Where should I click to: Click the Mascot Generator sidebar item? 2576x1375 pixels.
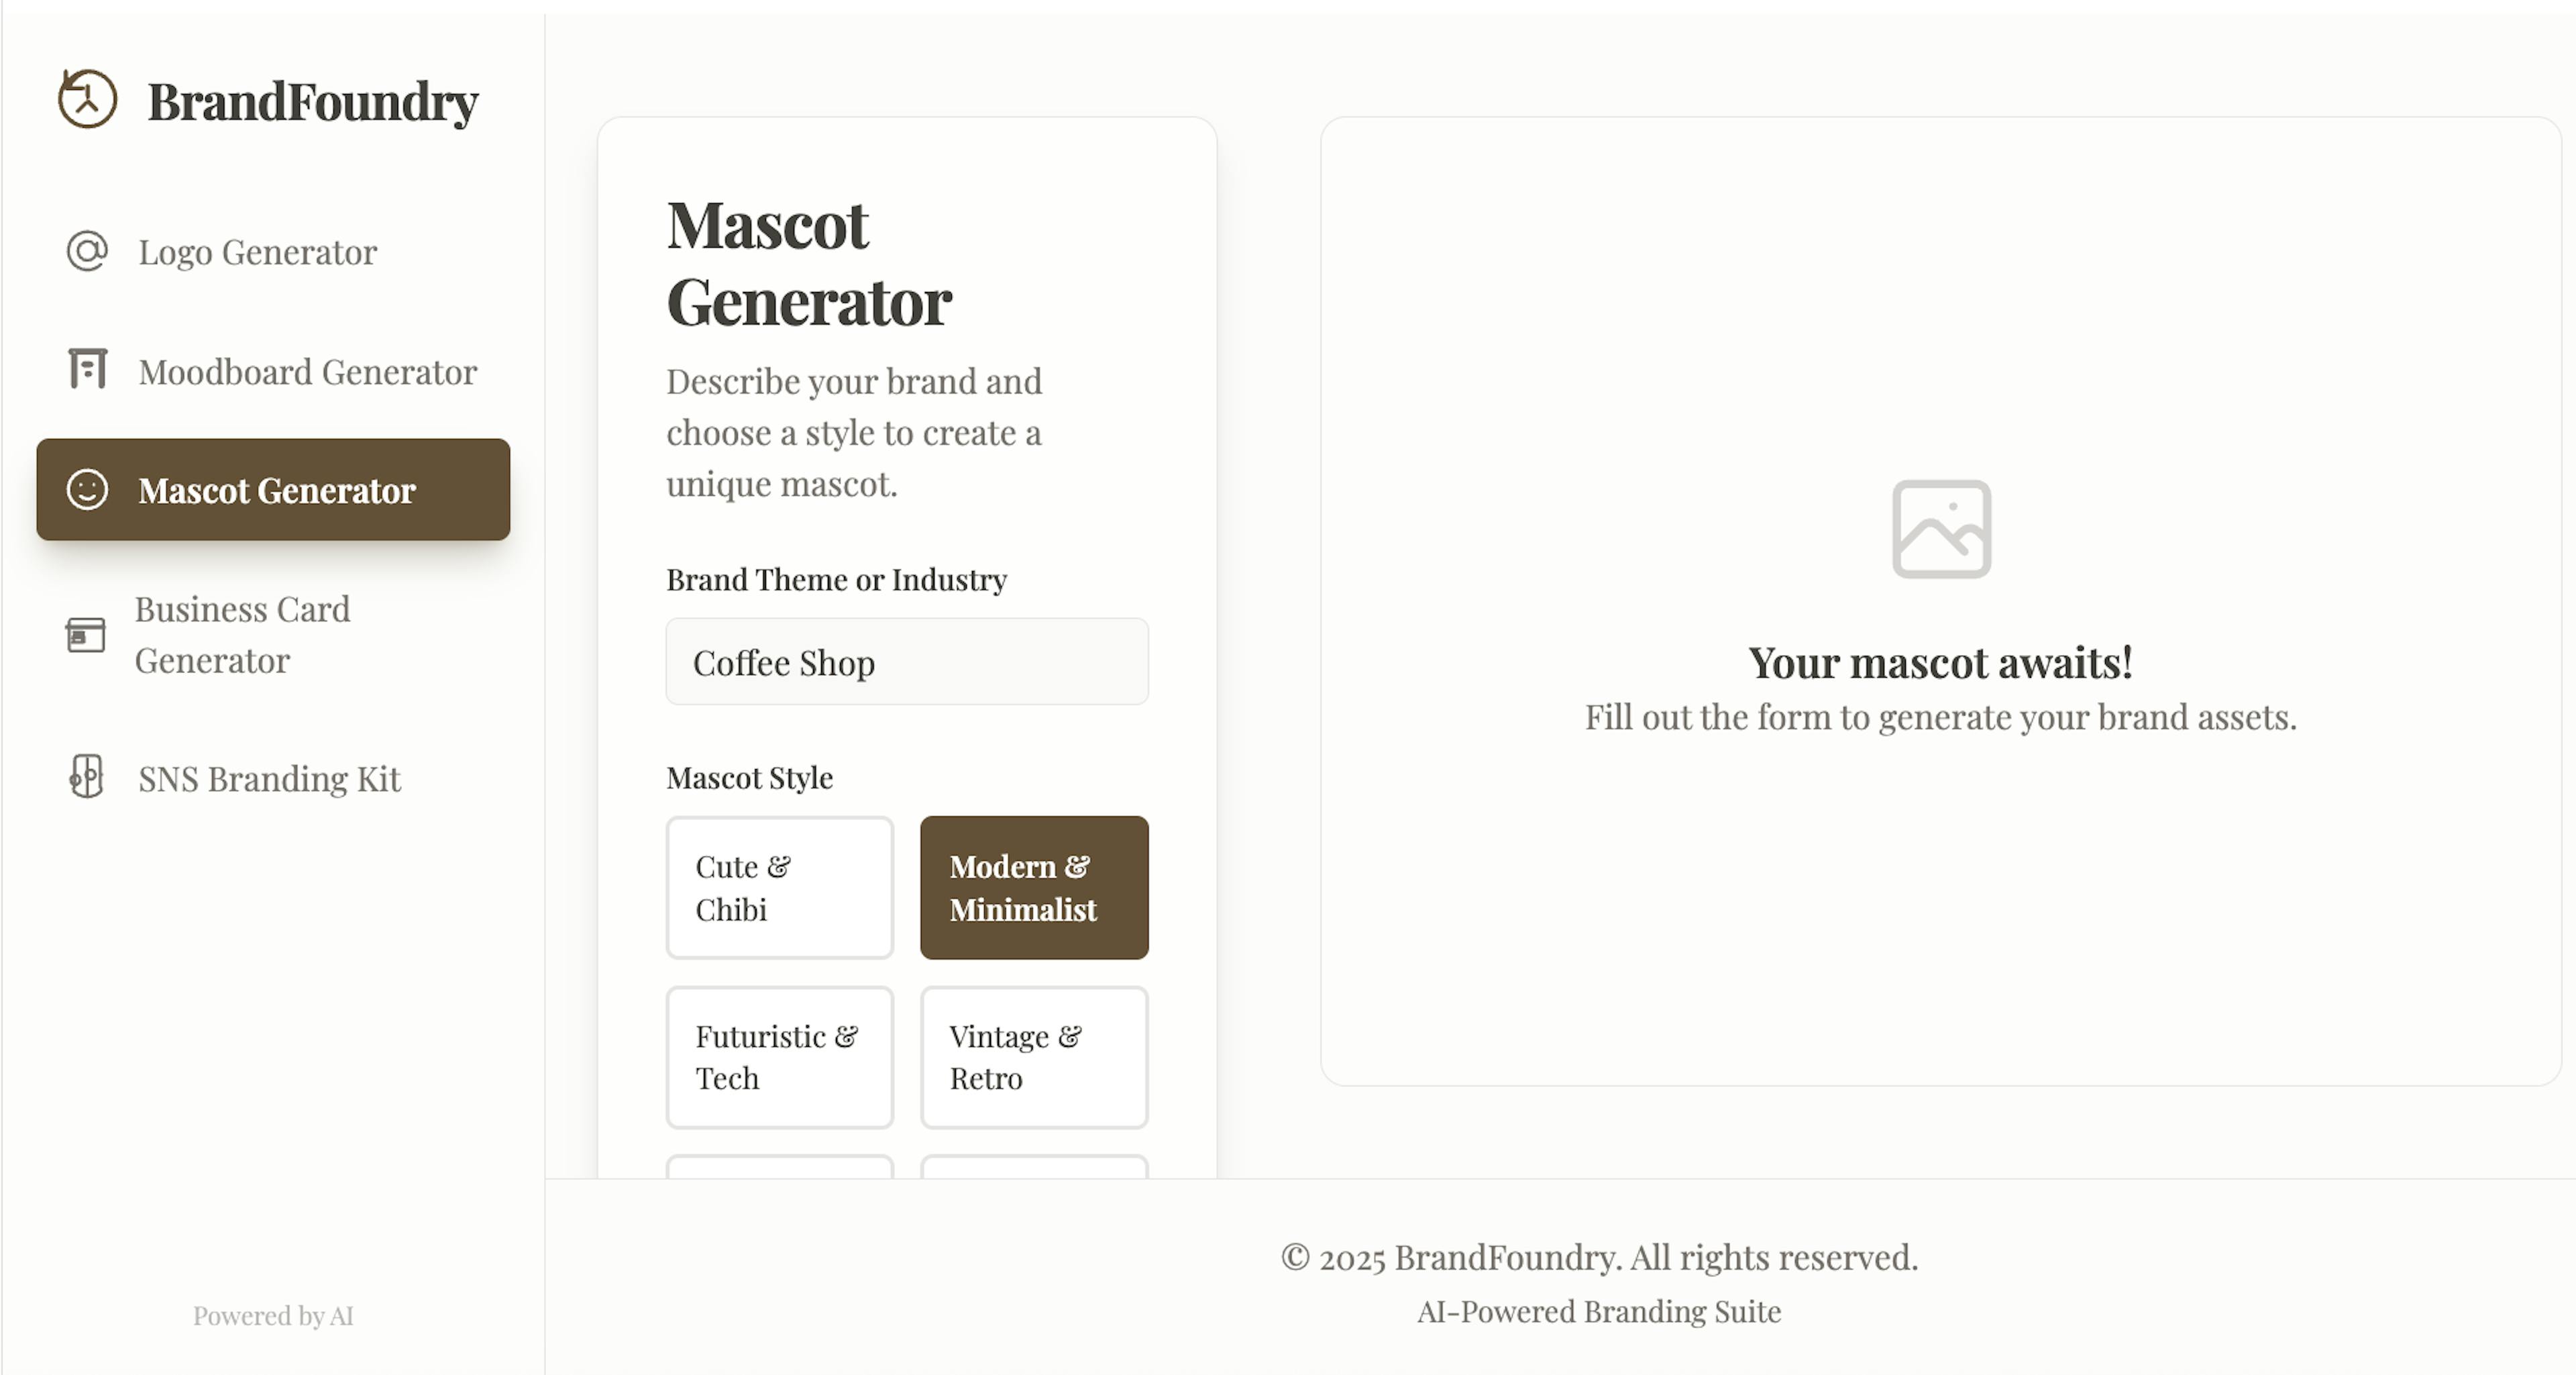click(273, 490)
